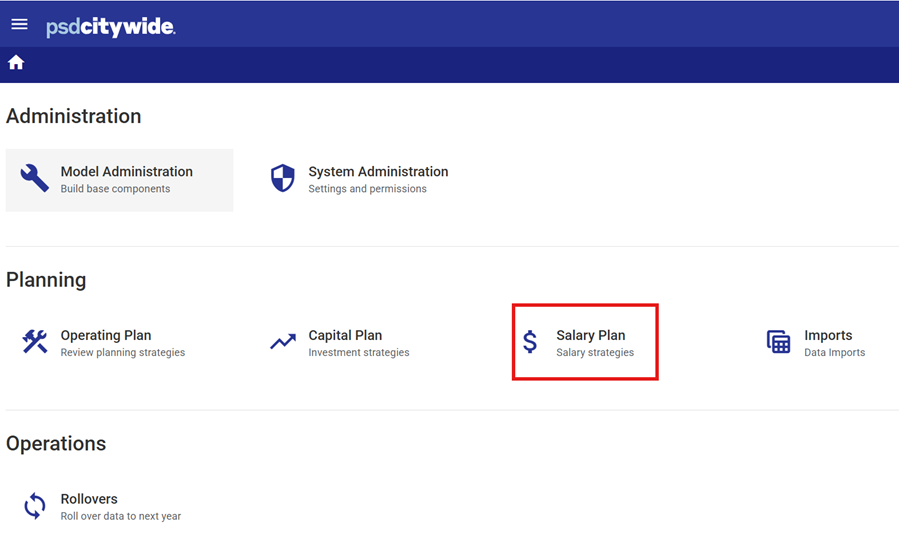The image size is (899, 538).
Task: Click the home icon in the breadcrumb bar
Action: [16, 62]
